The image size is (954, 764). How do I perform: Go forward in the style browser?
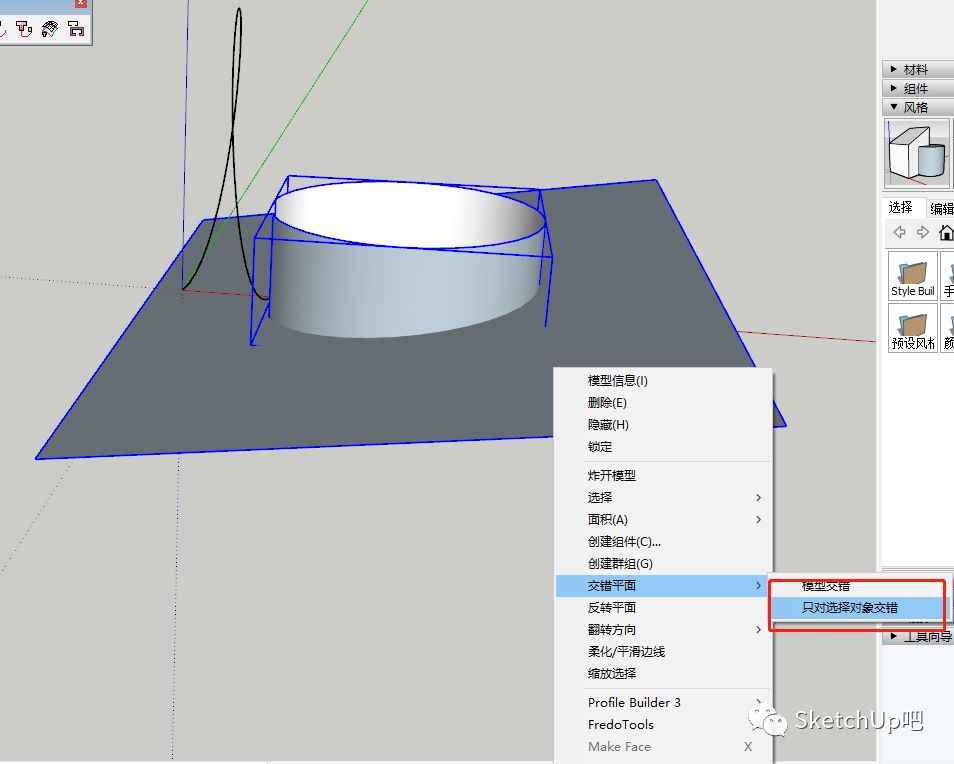[x=923, y=232]
